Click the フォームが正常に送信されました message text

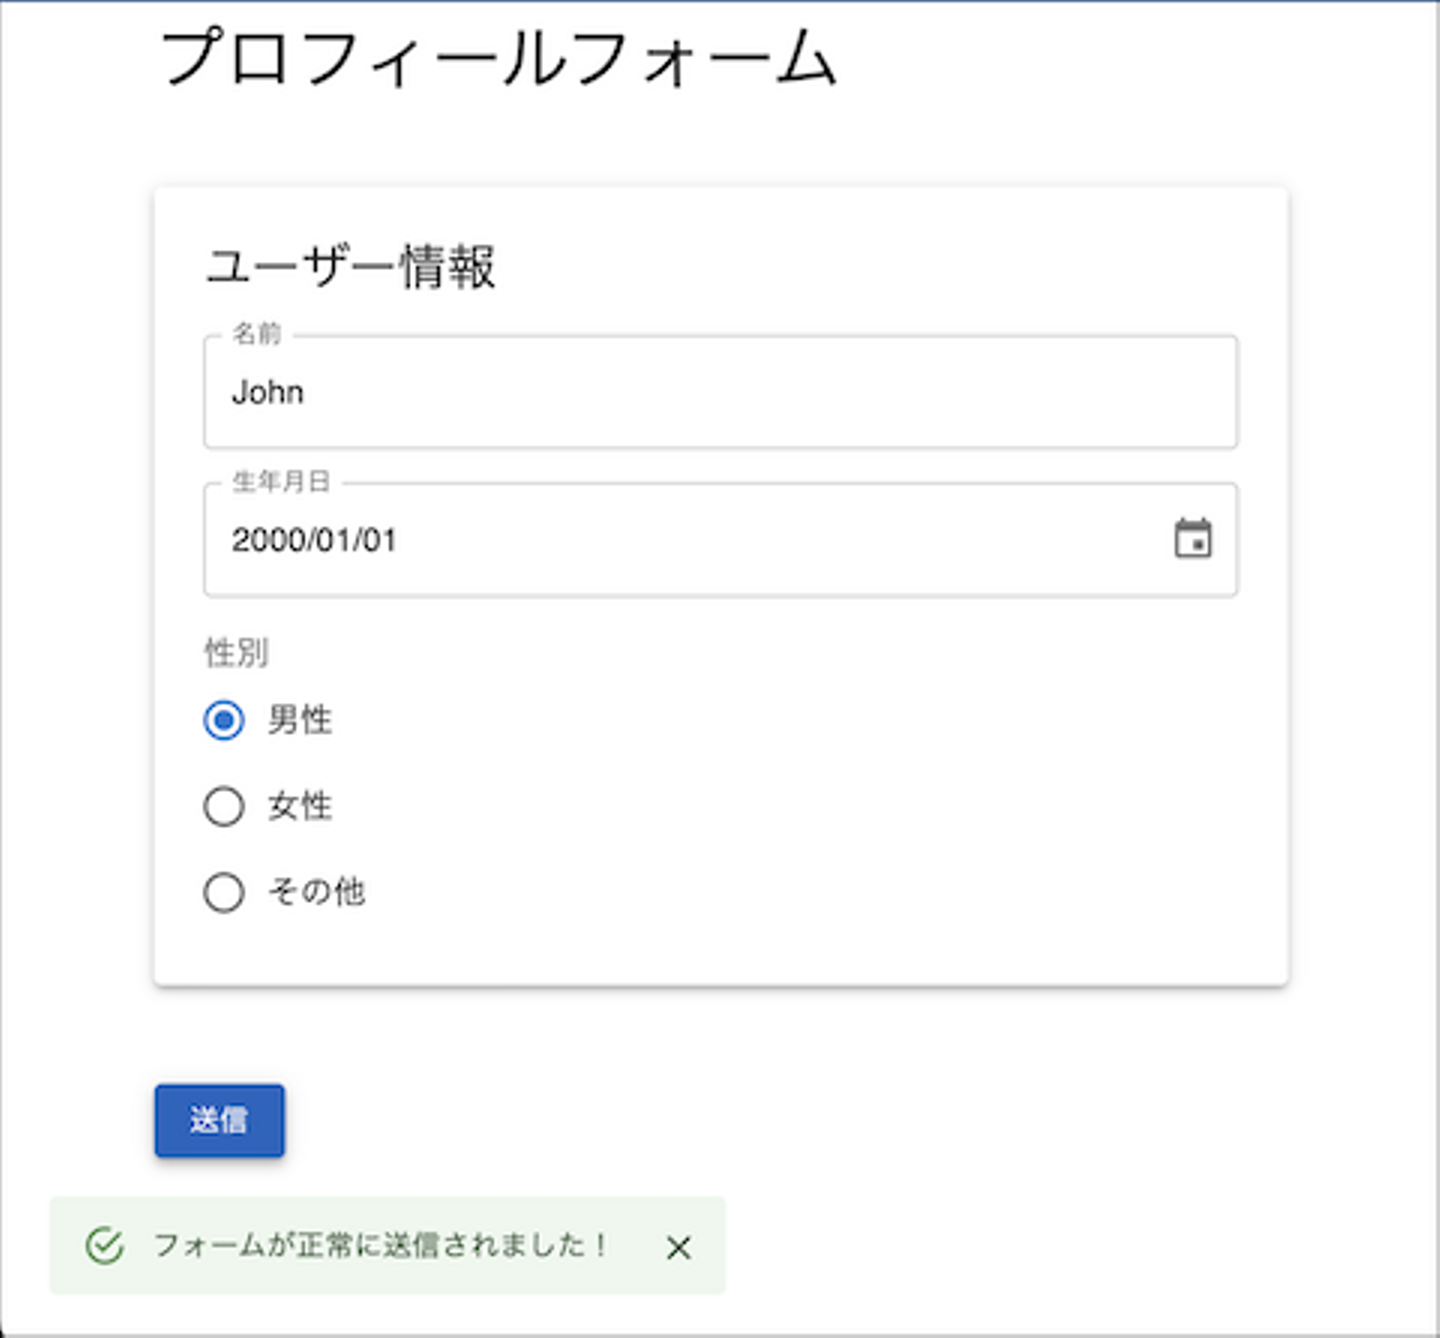click(380, 1246)
